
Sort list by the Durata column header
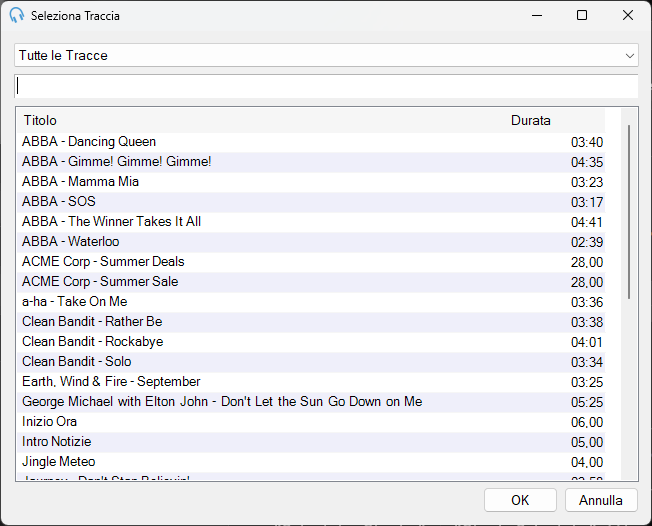pyautogui.click(x=531, y=120)
